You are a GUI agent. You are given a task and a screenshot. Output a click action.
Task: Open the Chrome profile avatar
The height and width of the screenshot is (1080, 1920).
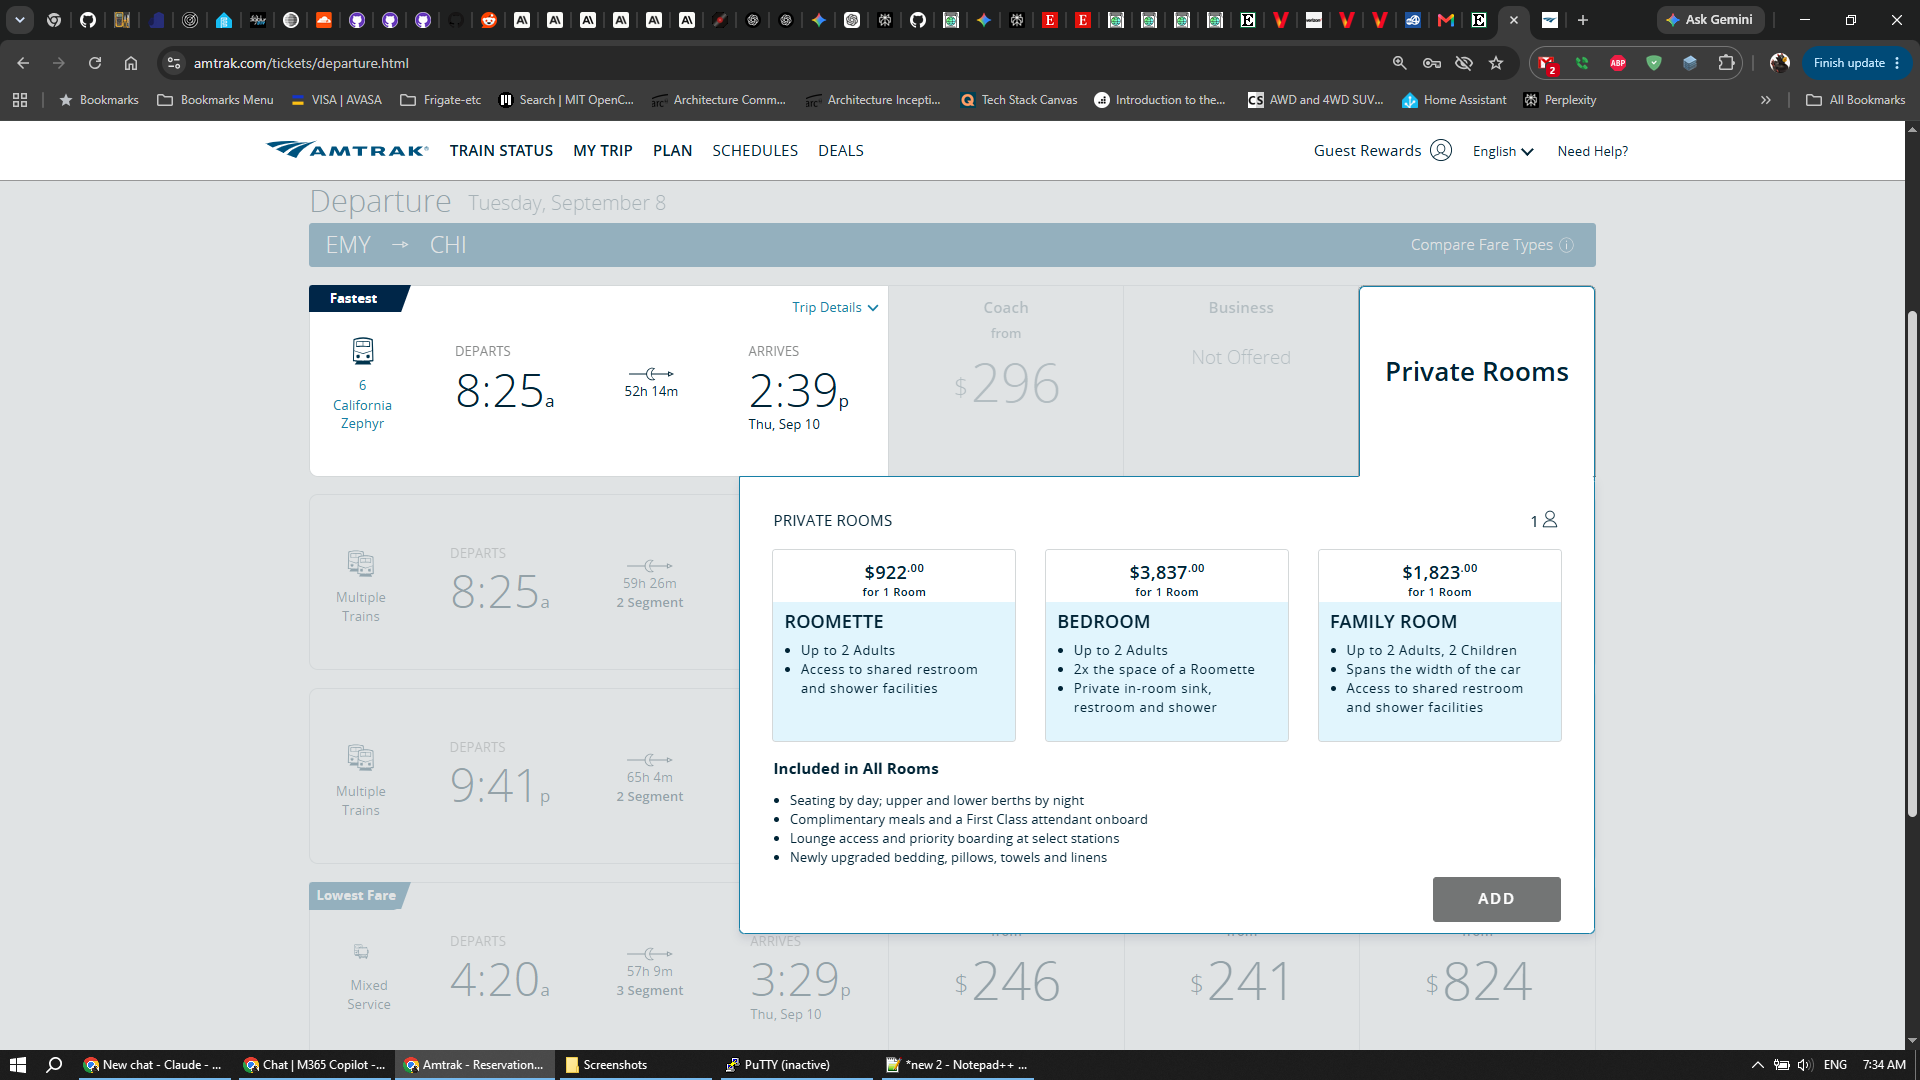coord(1779,63)
